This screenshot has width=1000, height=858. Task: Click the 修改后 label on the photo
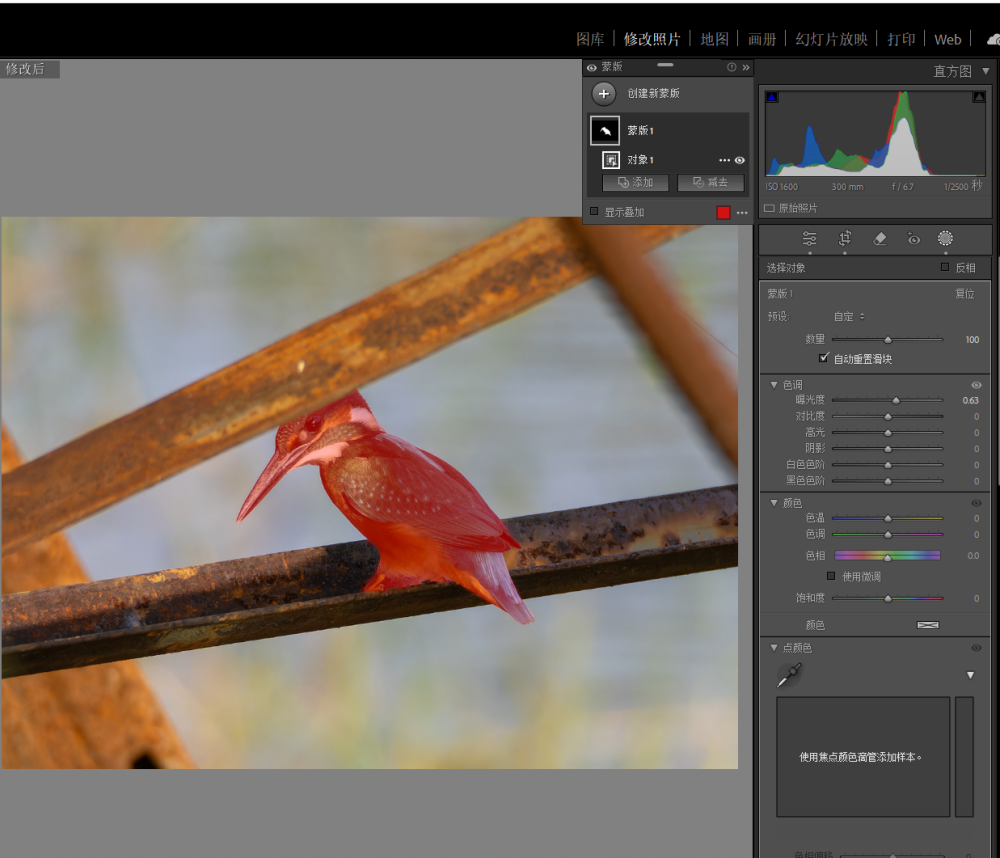click(26, 69)
